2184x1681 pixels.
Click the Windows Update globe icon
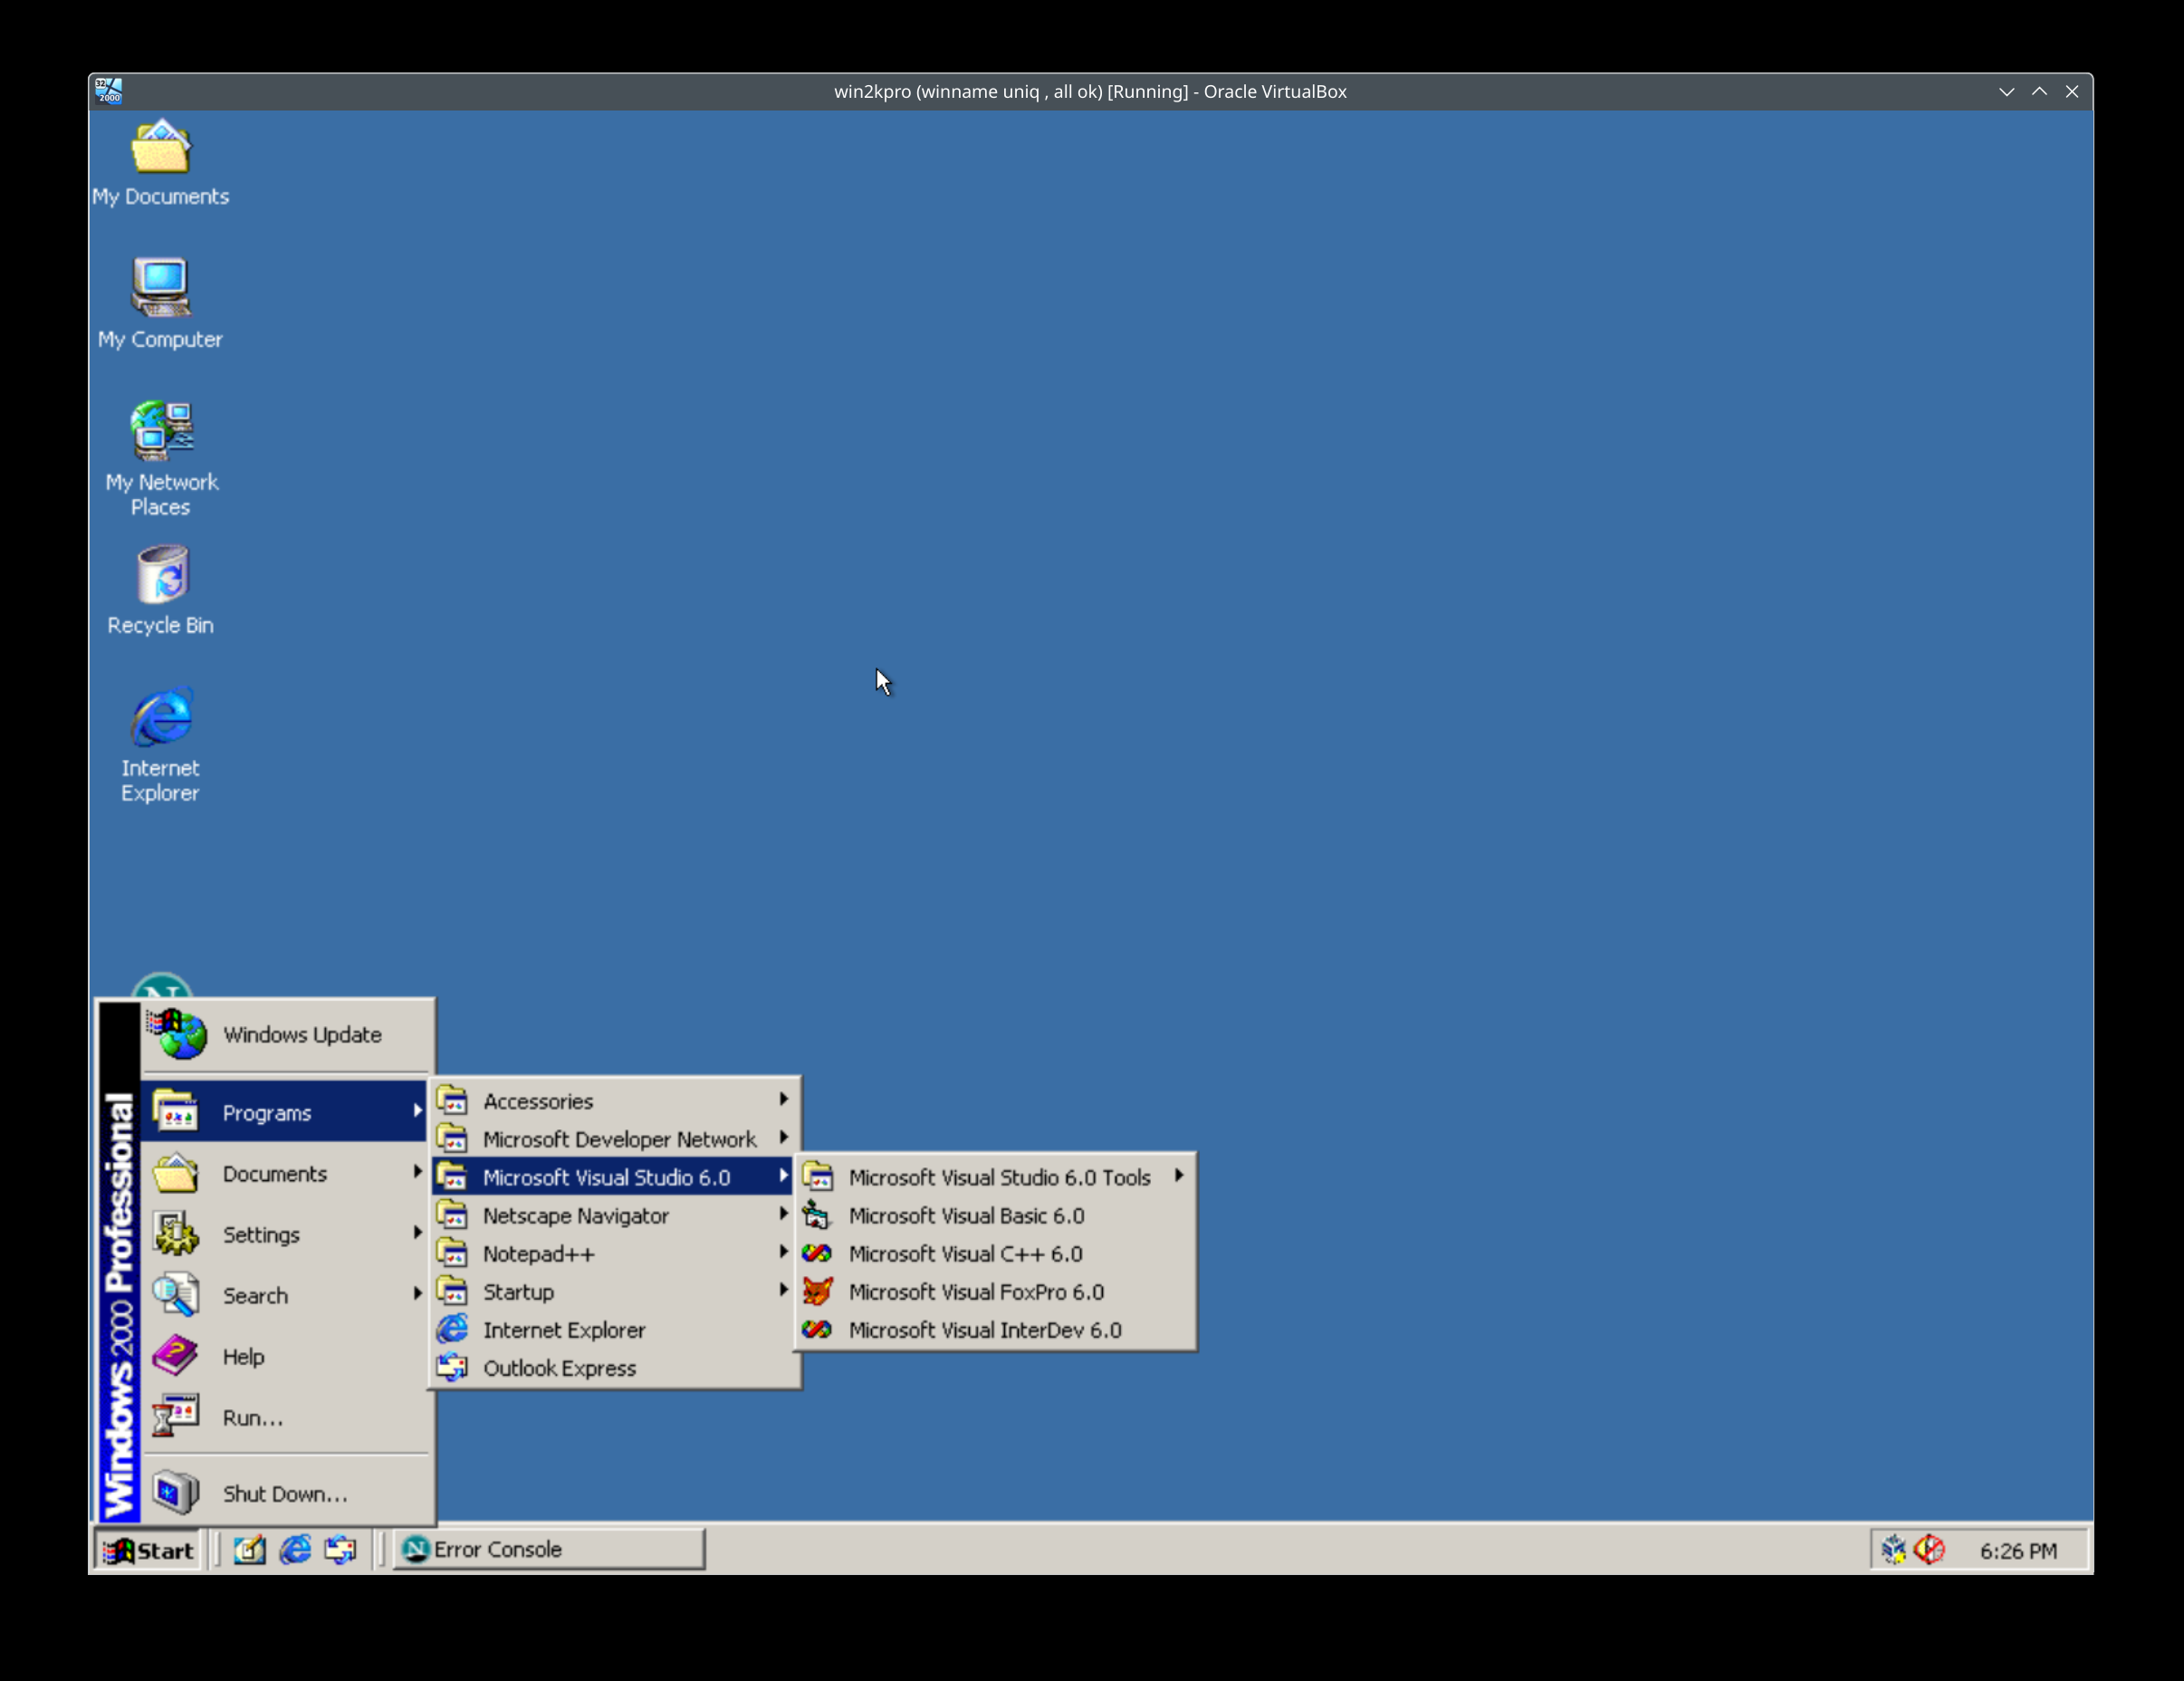178,1033
